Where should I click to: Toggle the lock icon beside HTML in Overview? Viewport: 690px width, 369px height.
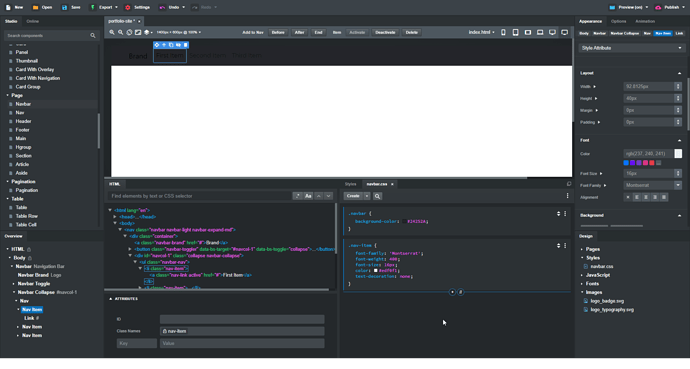[x=29, y=249]
